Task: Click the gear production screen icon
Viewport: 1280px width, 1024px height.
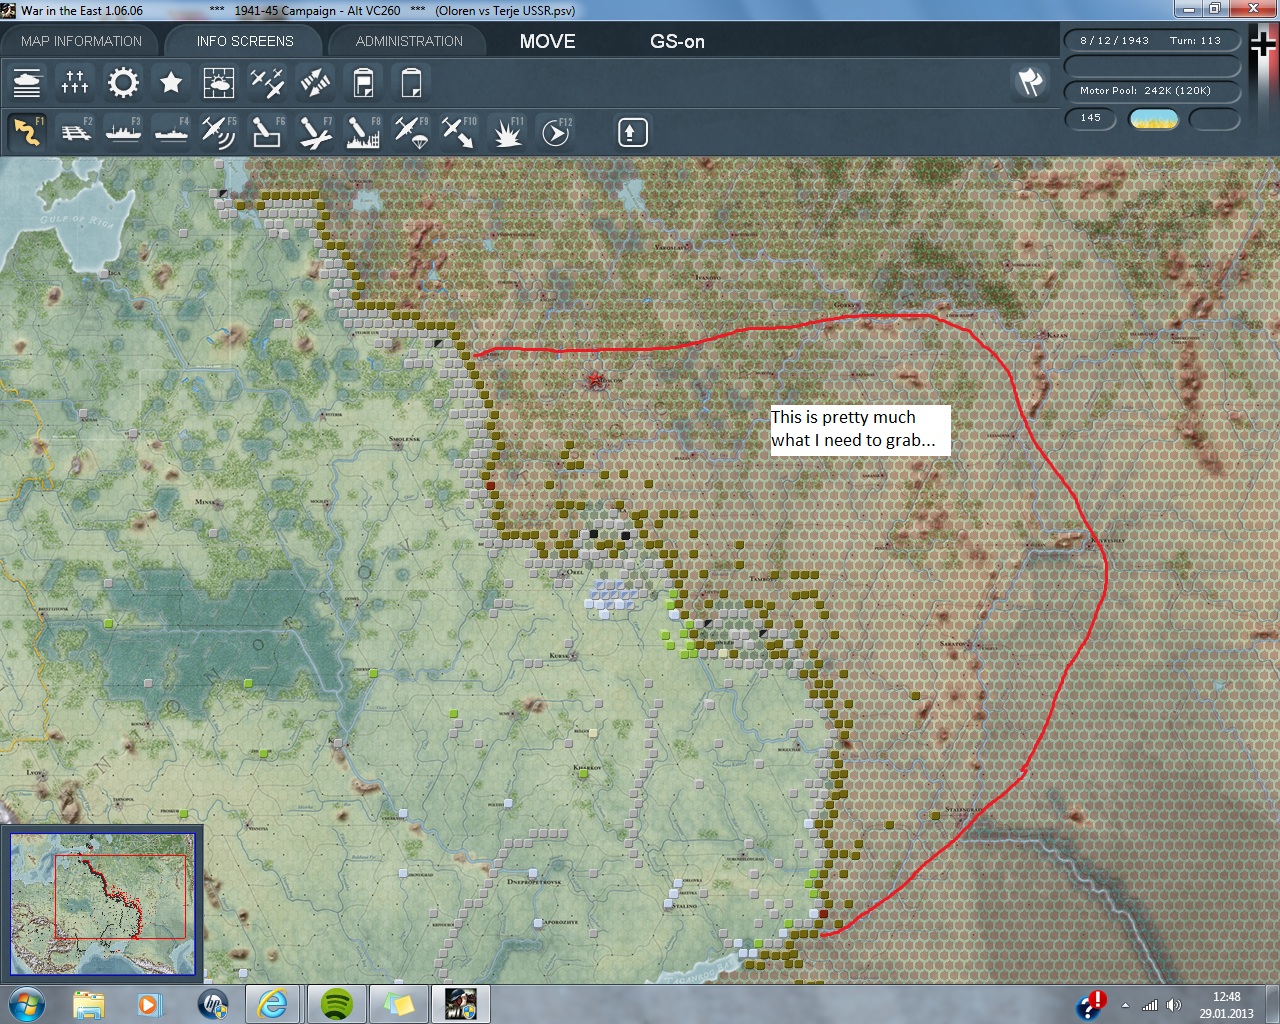Action: click(123, 83)
